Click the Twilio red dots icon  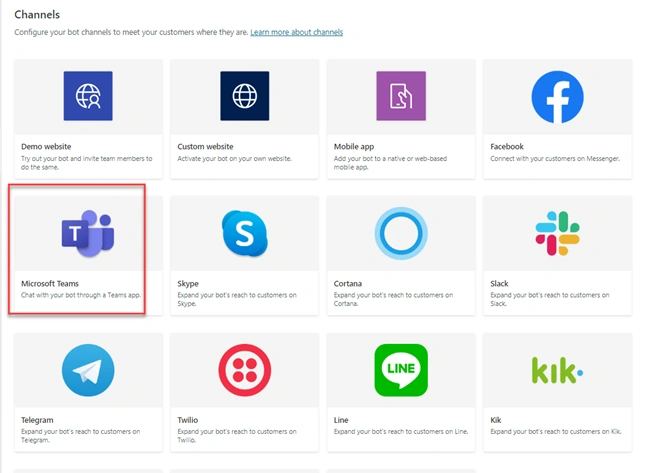coord(245,370)
